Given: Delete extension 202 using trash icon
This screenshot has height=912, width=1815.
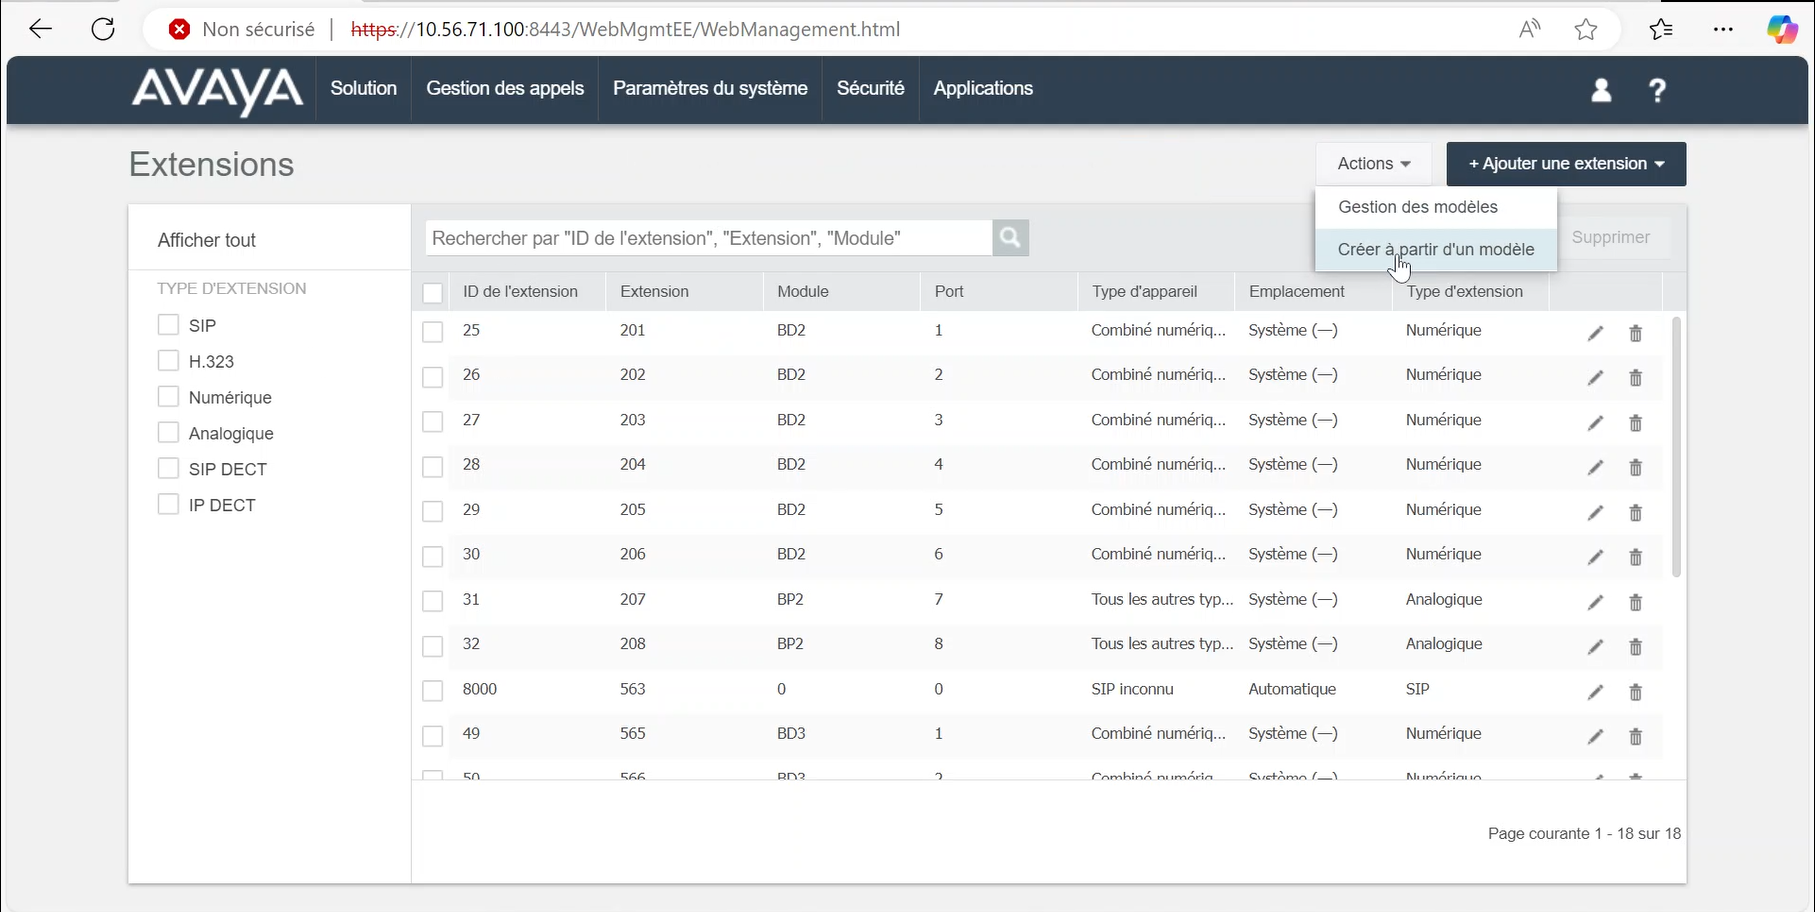Looking at the screenshot, I should tap(1636, 378).
